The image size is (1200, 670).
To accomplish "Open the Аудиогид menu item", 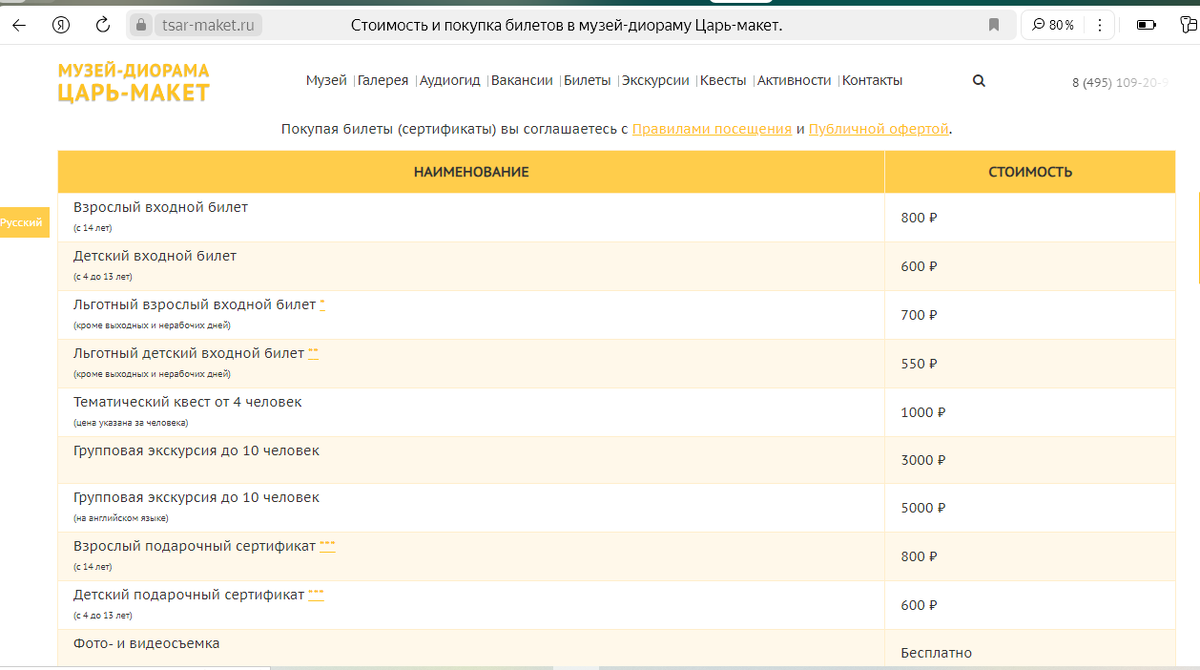I will pyautogui.click(x=450, y=81).
